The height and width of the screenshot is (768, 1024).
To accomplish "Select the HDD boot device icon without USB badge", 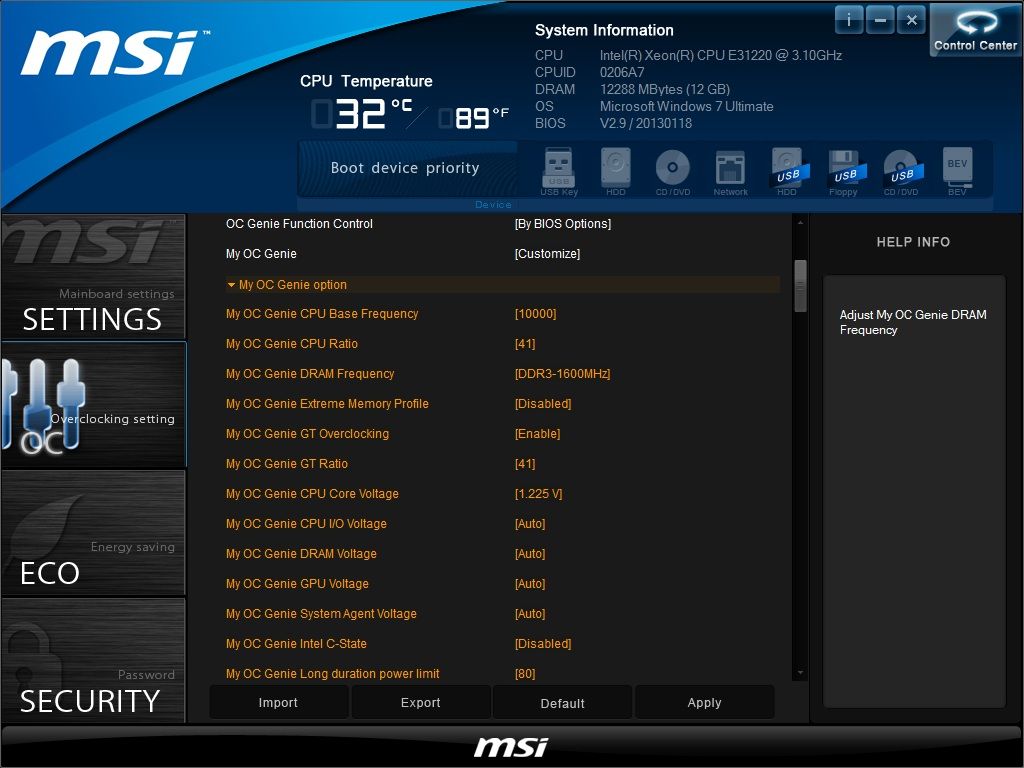I will pos(616,171).
